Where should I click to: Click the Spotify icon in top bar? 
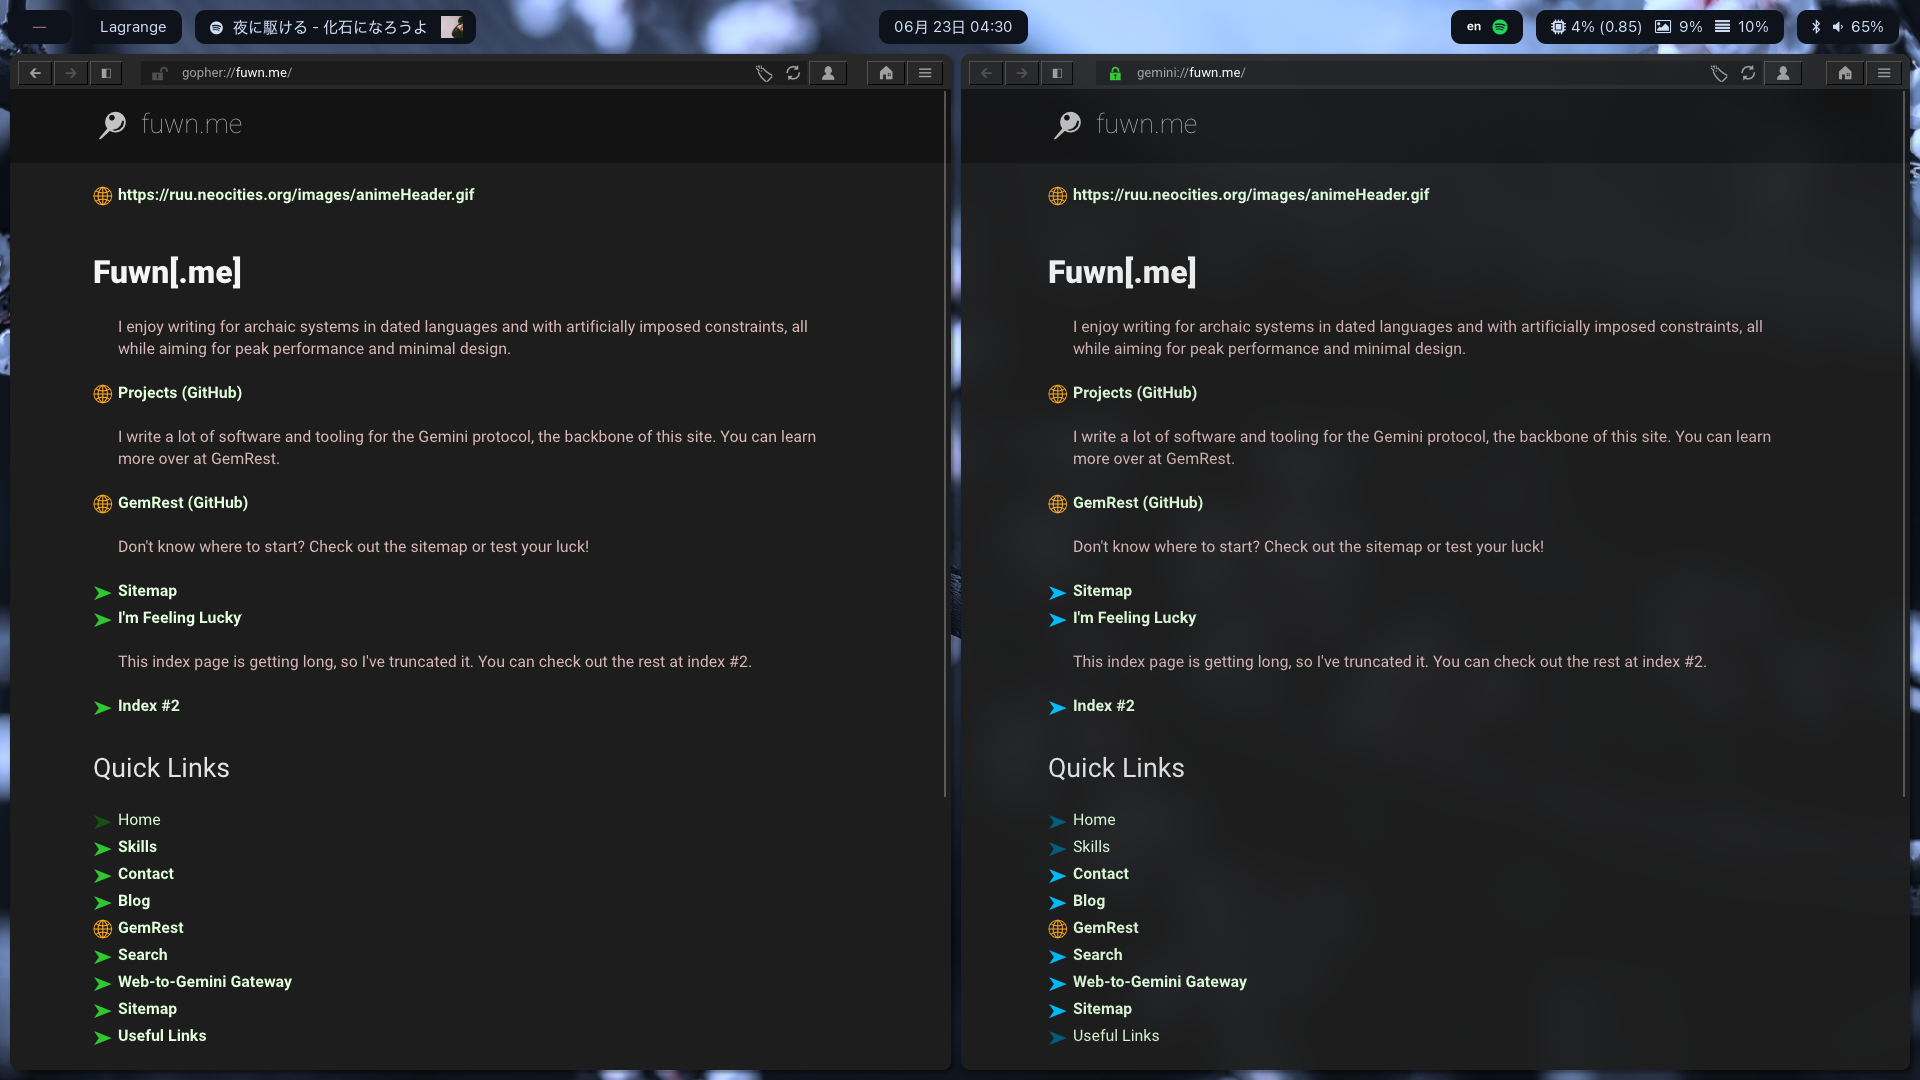pos(1500,27)
